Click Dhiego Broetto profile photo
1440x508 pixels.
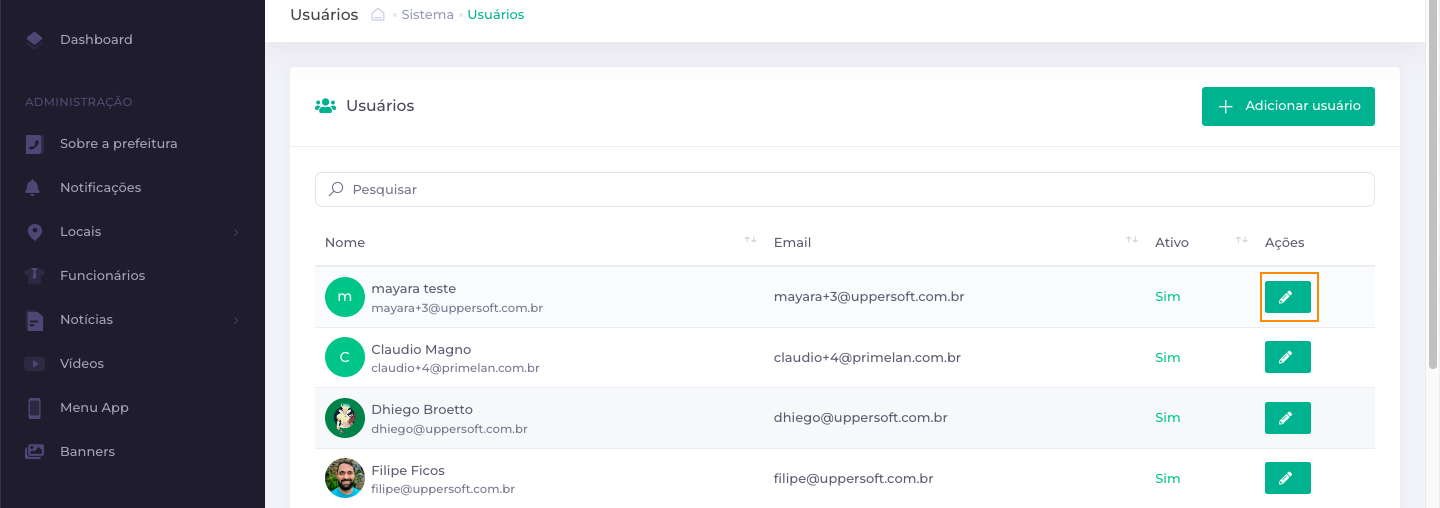click(345, 418)
